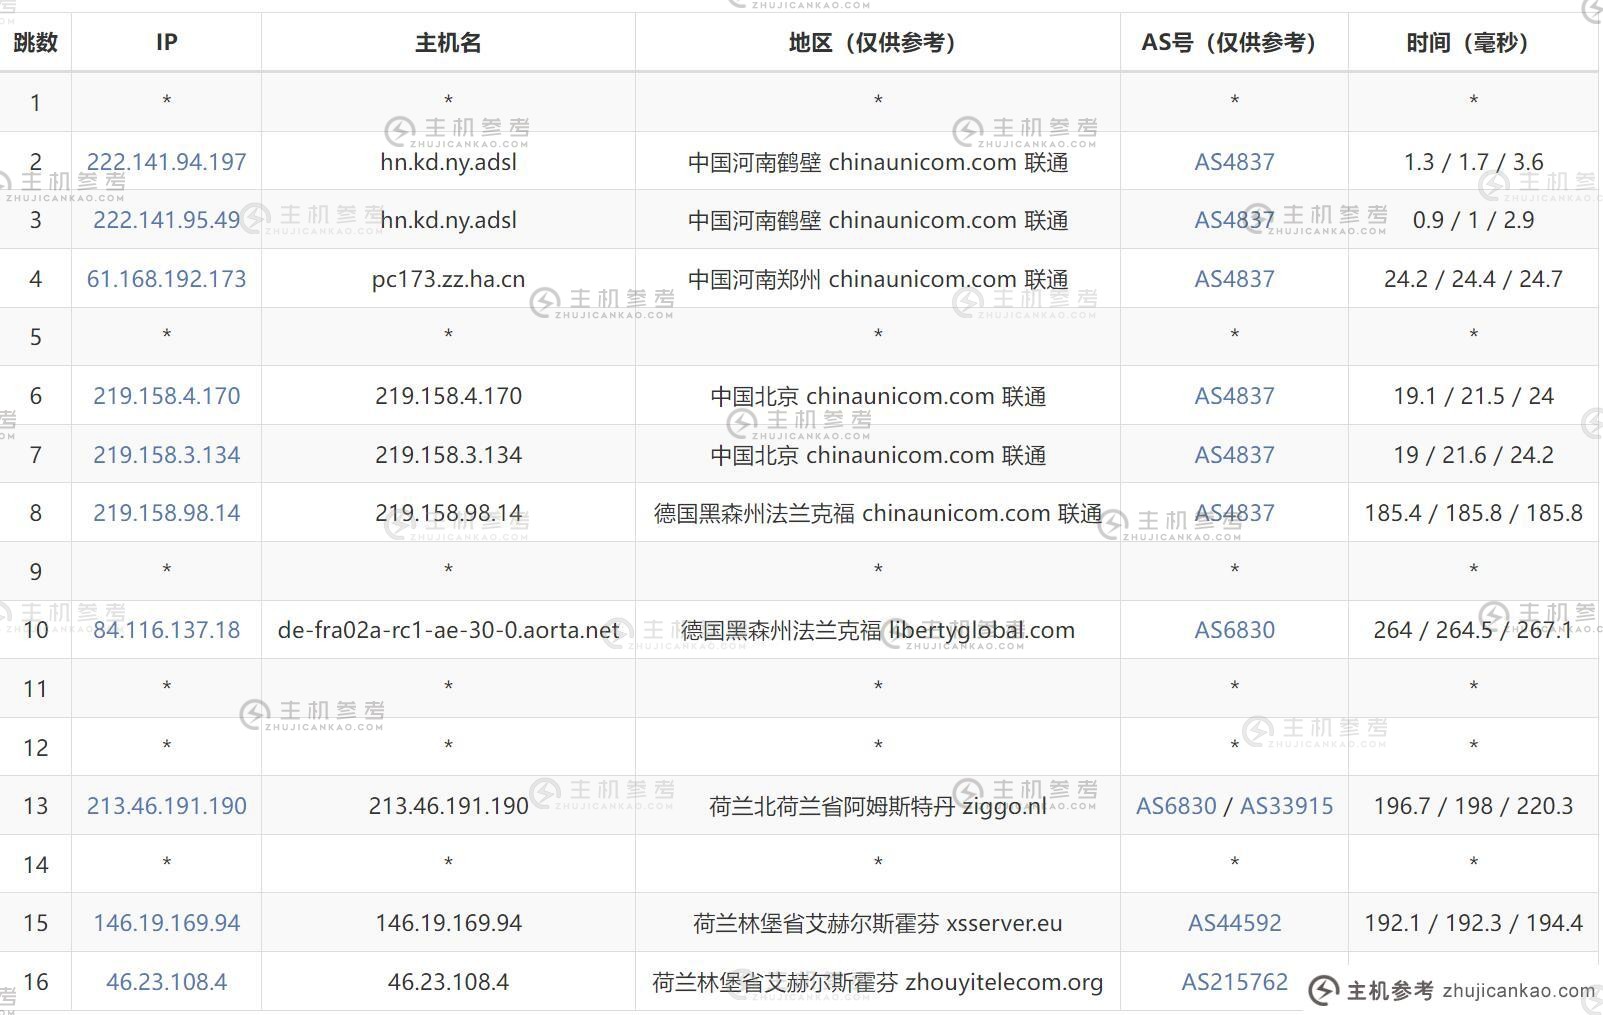Image resolution: width=1603 pixels, height=1015 pixels.
Task: Select hostname cell 219.158.4.170
Action: click(x=448, y=396)
